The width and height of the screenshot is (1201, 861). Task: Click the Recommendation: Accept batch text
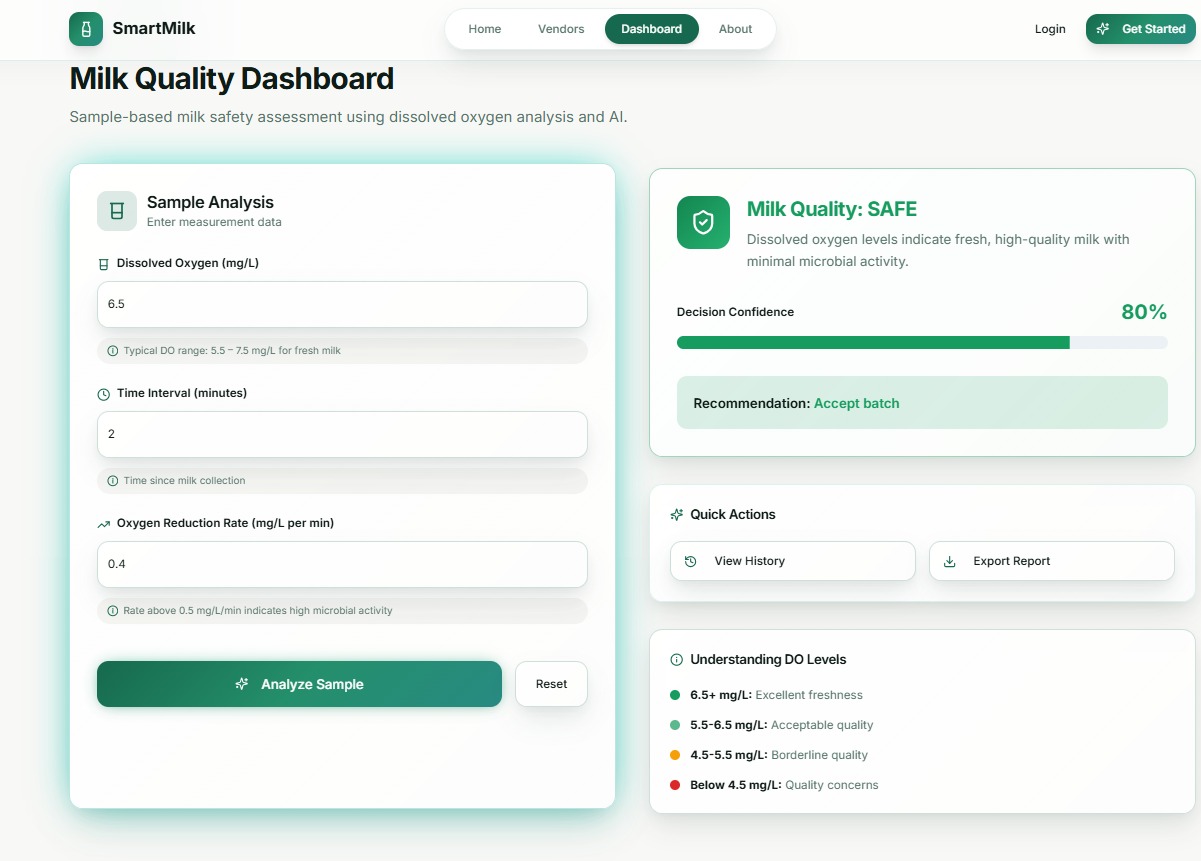pos(796,404)
